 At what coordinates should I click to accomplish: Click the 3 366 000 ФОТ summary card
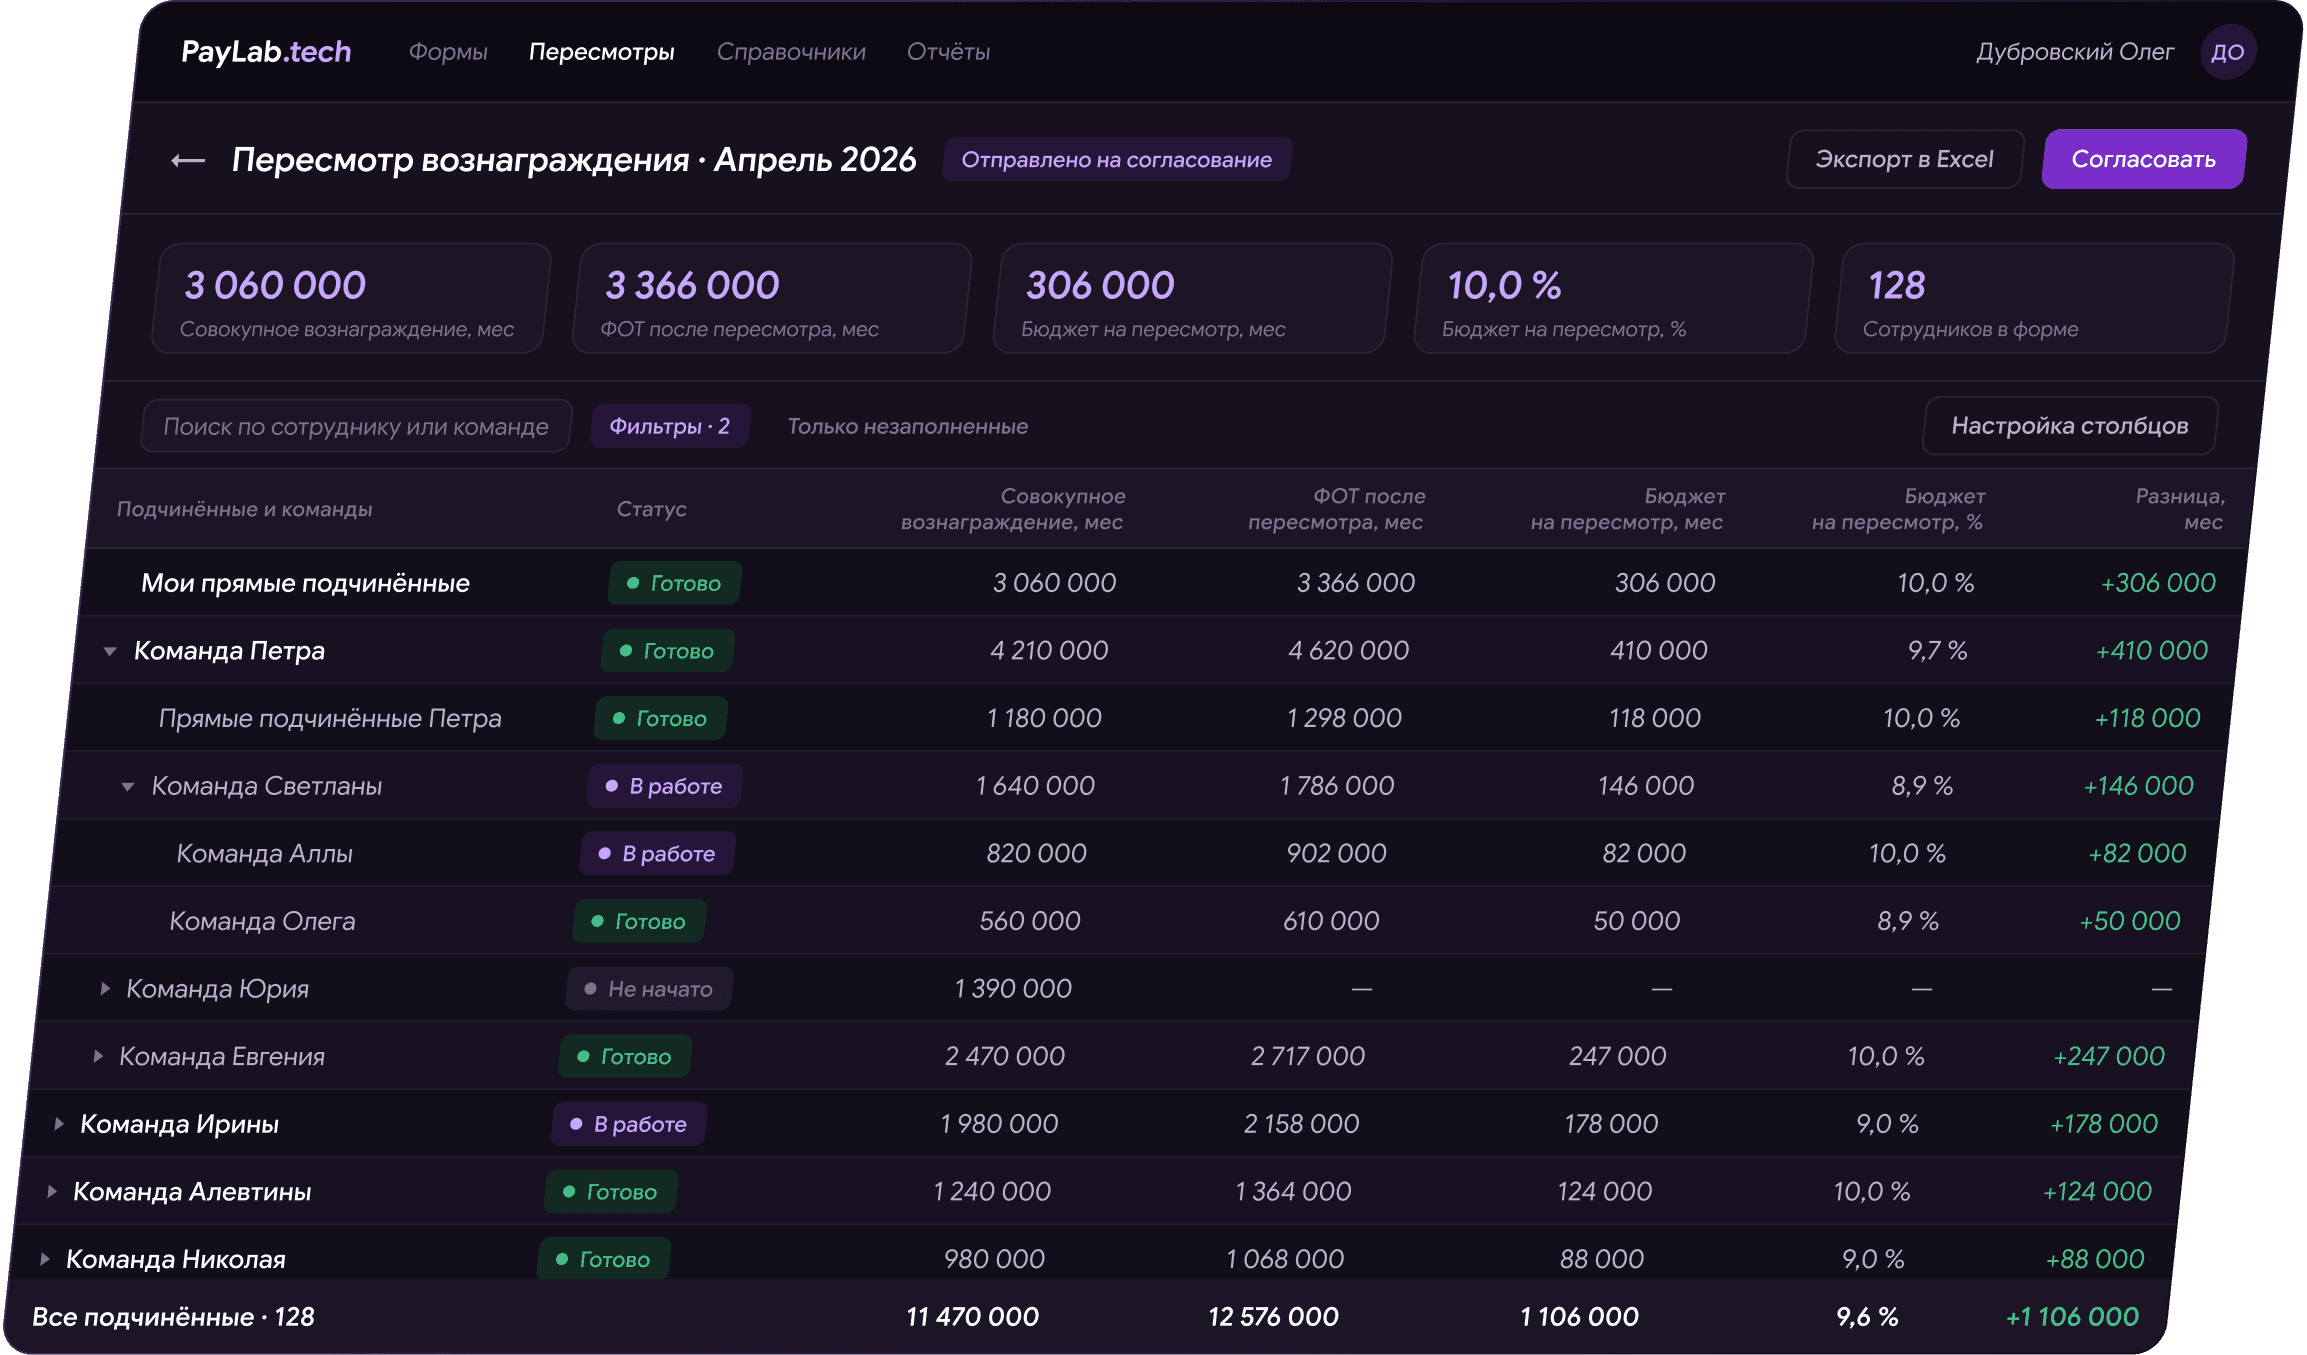[x=770, y=298]
